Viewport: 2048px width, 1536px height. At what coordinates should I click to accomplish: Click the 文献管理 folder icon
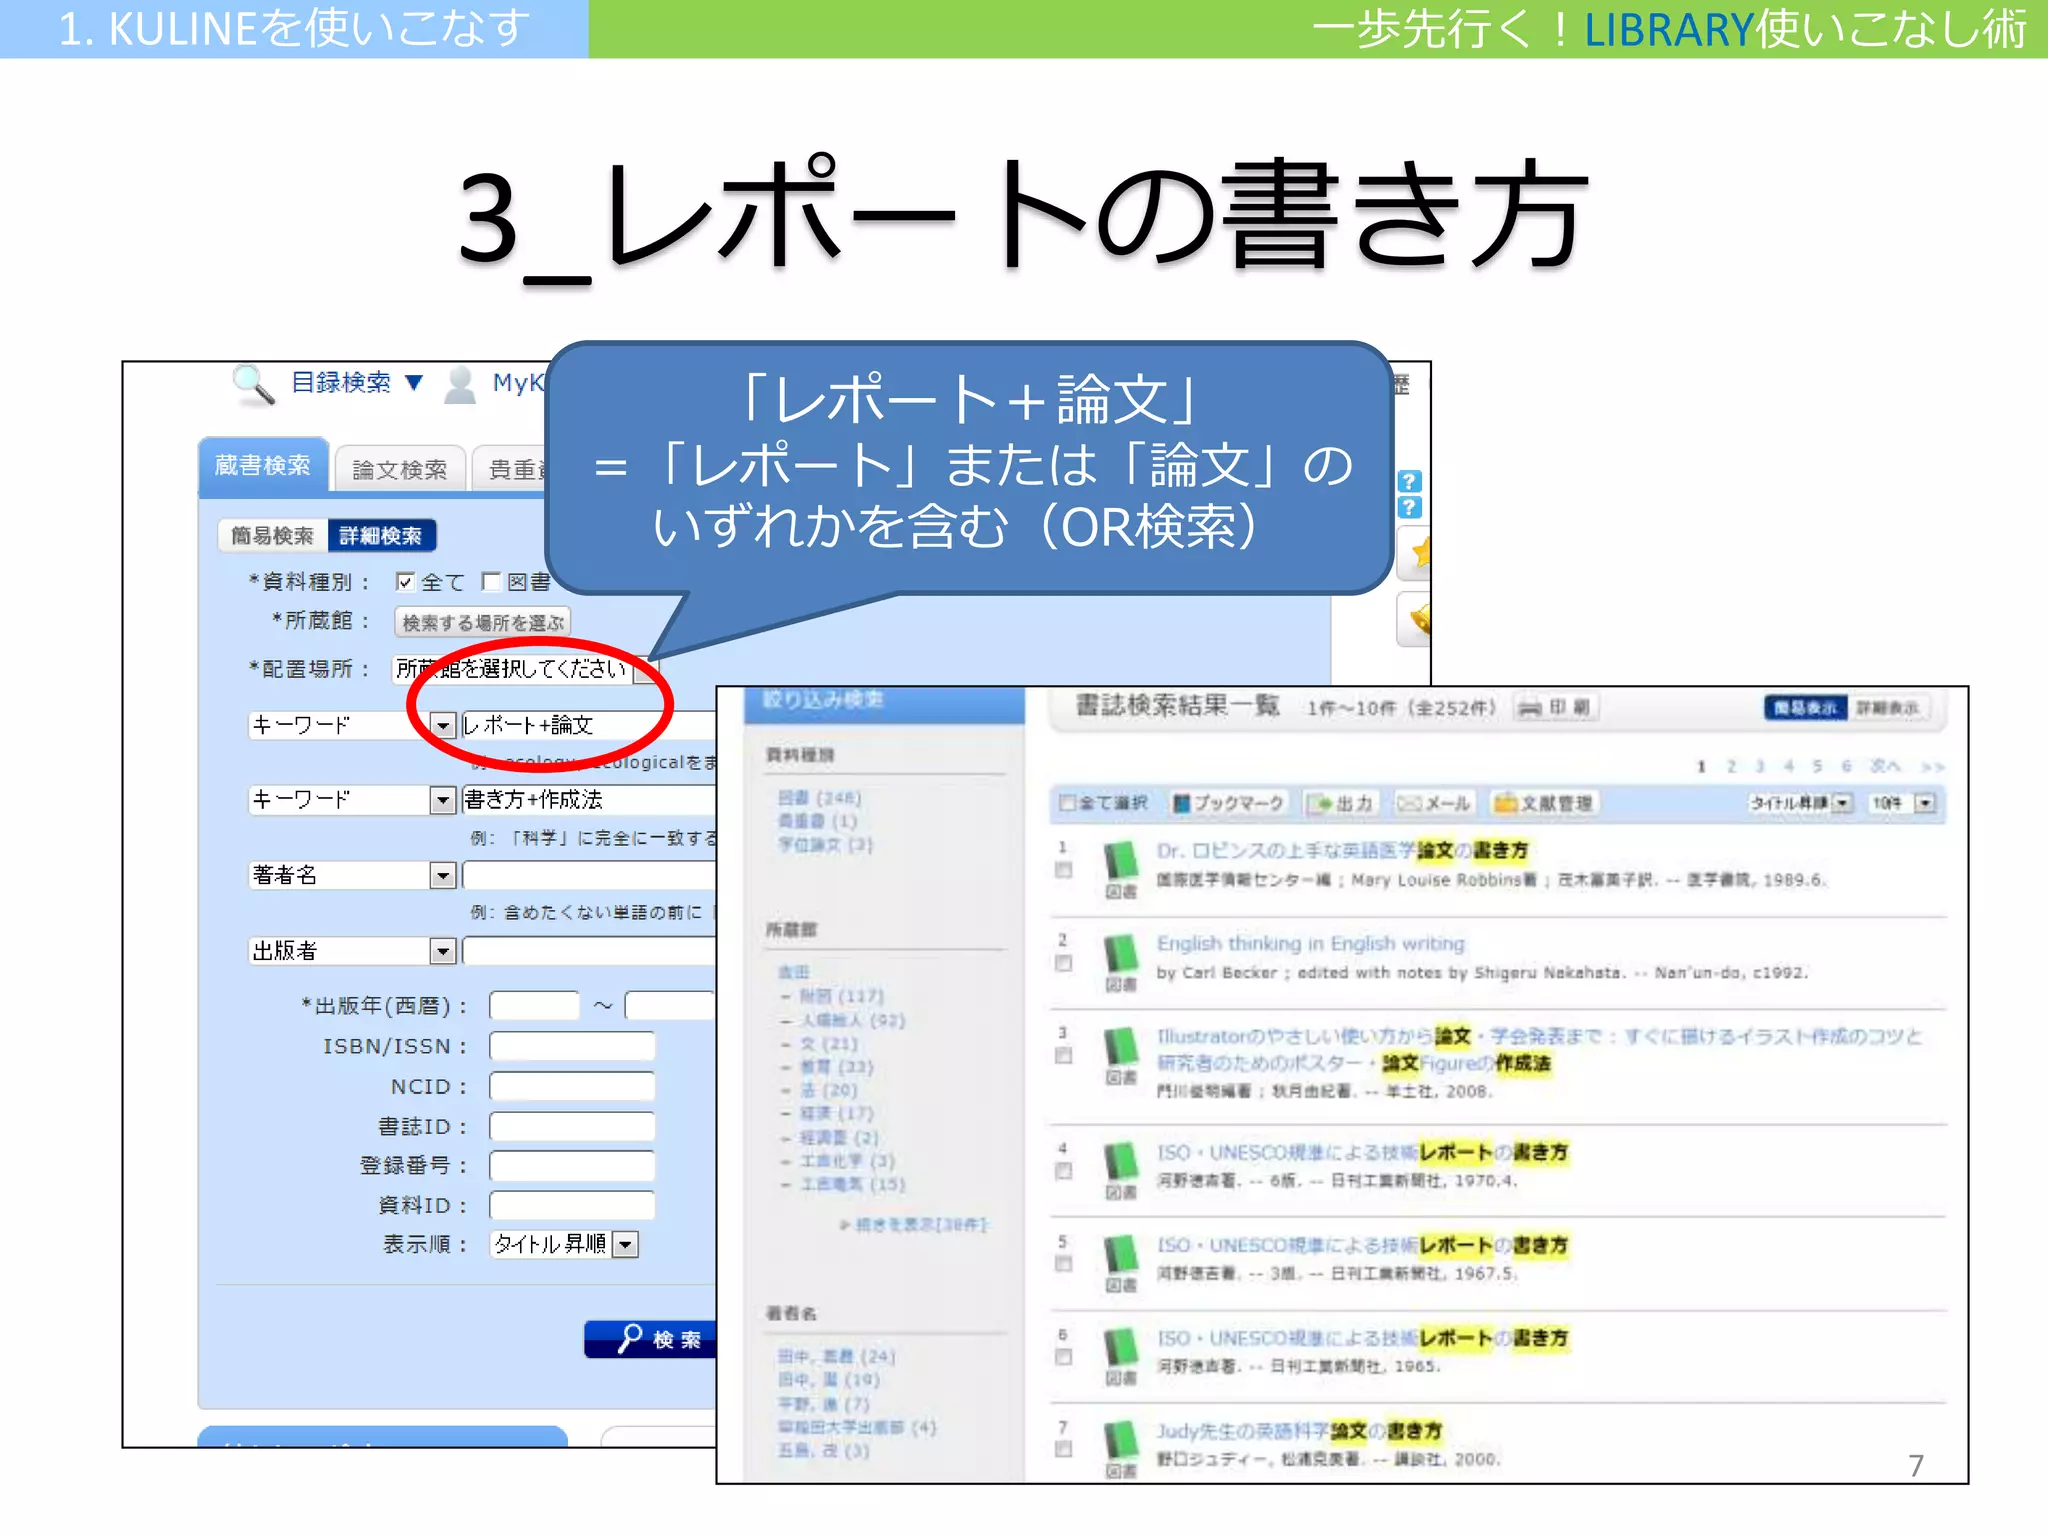click(1504, 803)
